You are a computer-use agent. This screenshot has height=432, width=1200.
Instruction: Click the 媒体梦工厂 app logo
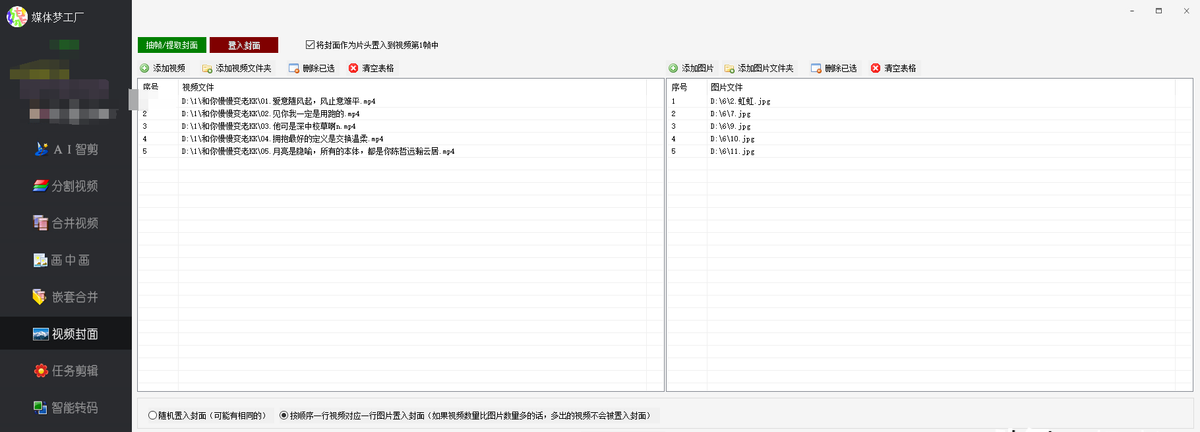(17, 17)
